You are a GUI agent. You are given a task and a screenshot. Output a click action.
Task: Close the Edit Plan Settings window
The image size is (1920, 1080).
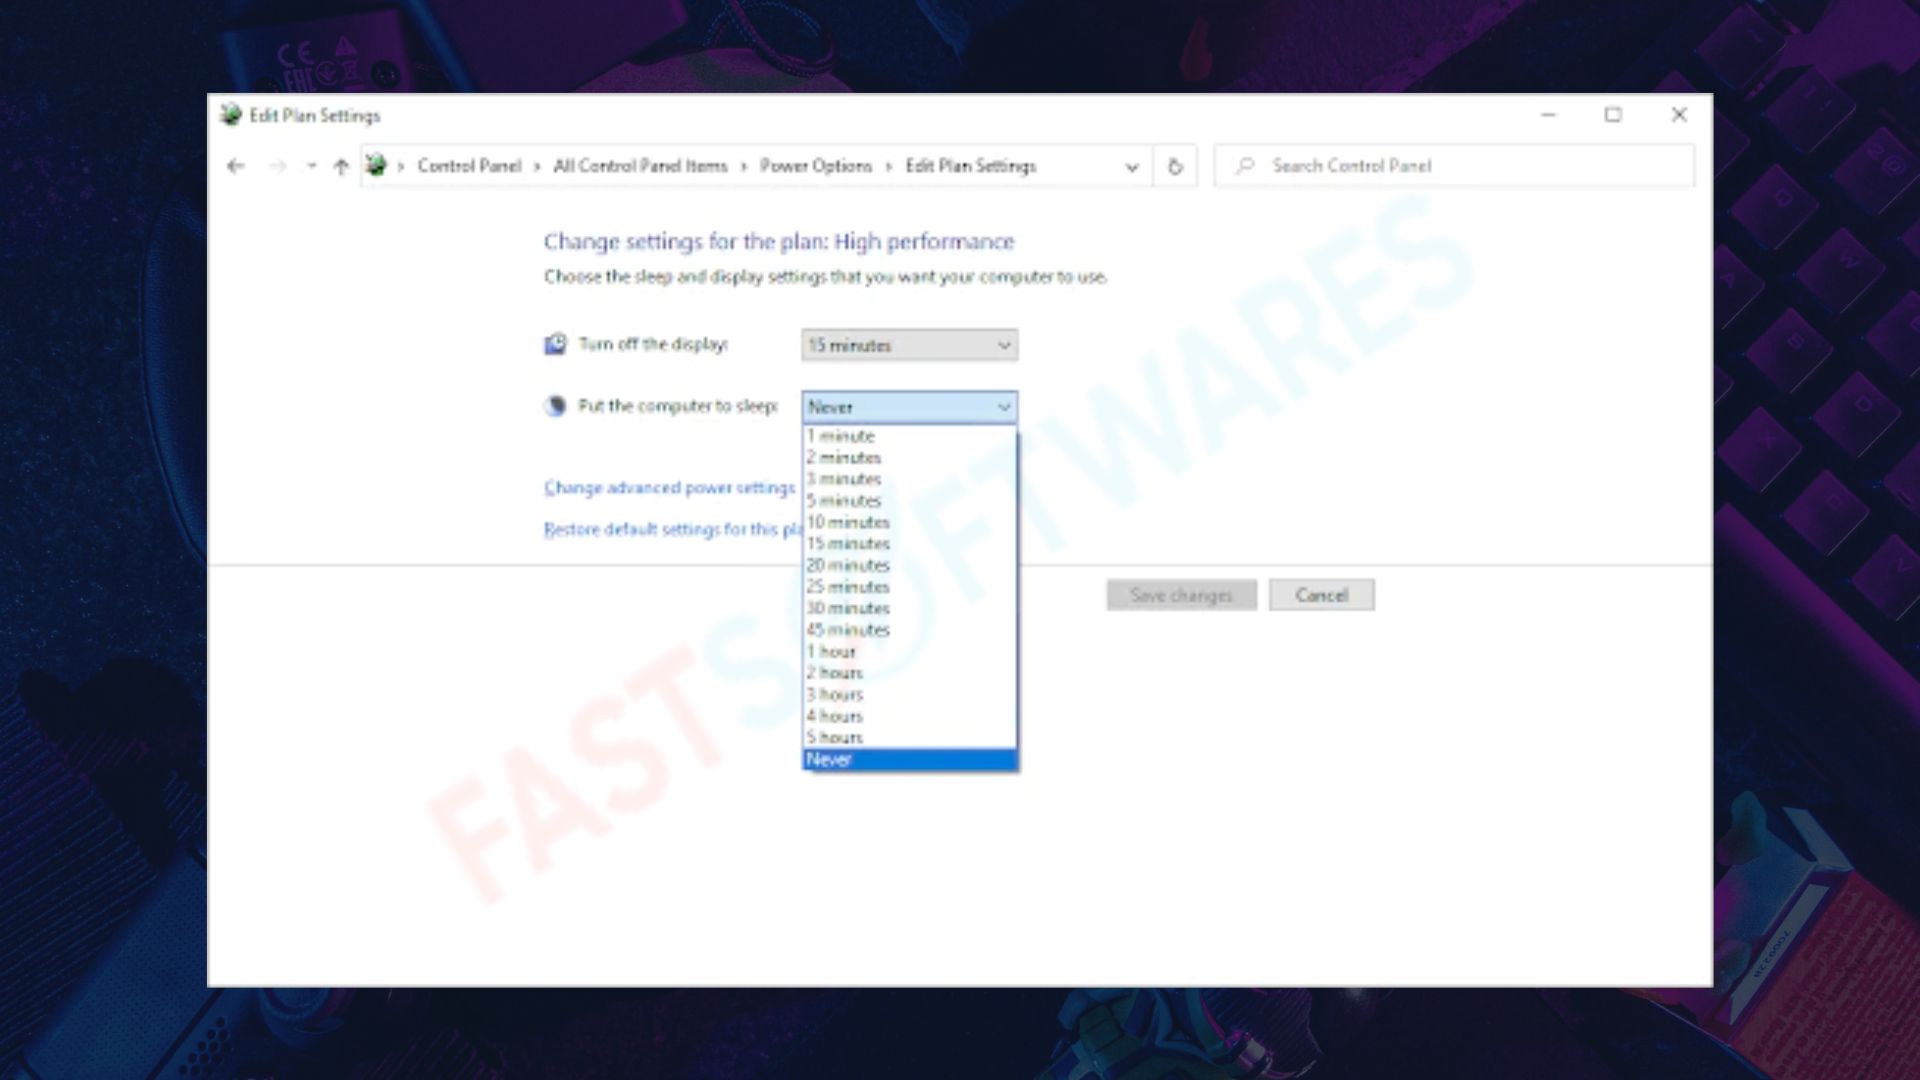[1679, 115]
